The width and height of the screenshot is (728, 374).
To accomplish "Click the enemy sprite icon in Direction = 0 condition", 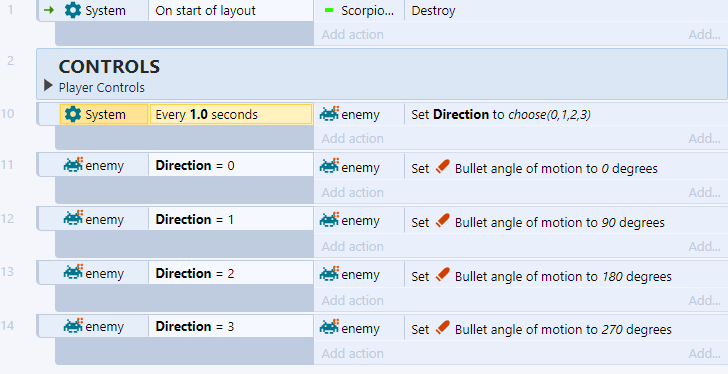I will click(x=73, y=165).
